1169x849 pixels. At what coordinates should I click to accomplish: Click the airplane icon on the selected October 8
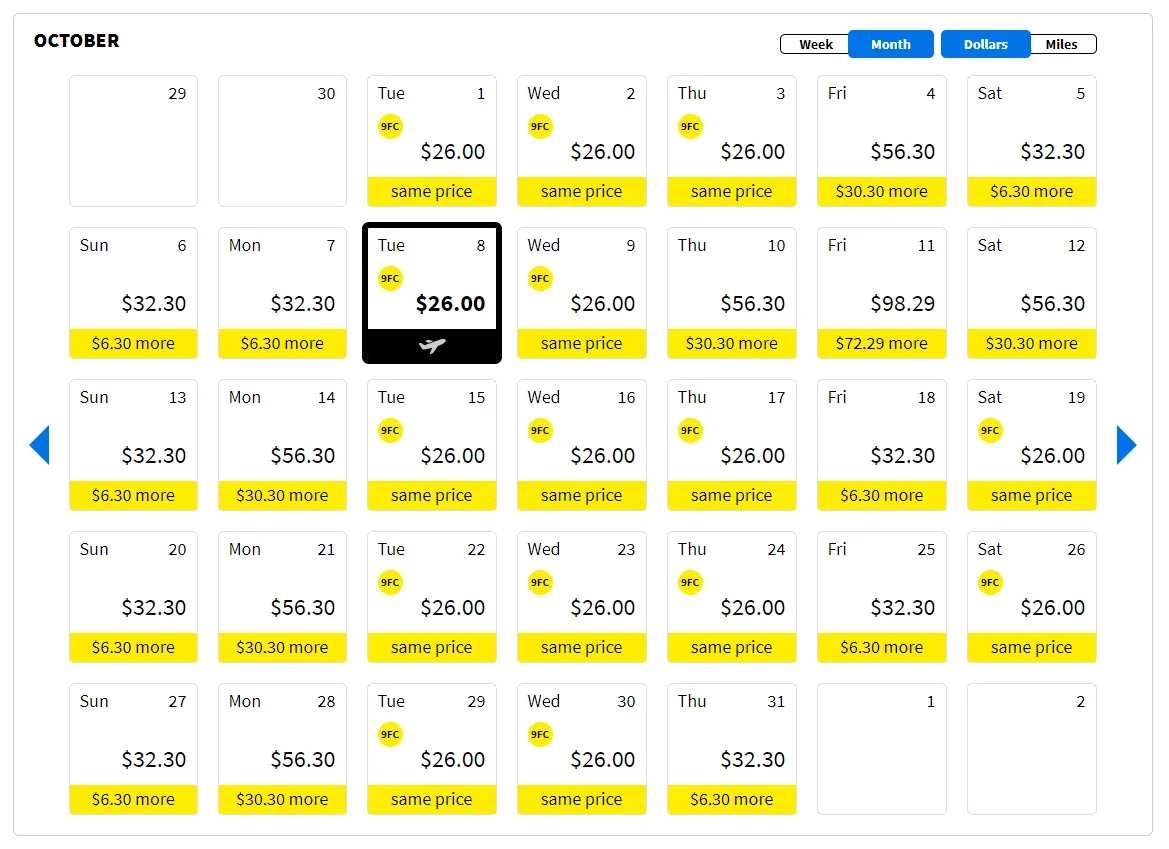click(432, 345)
